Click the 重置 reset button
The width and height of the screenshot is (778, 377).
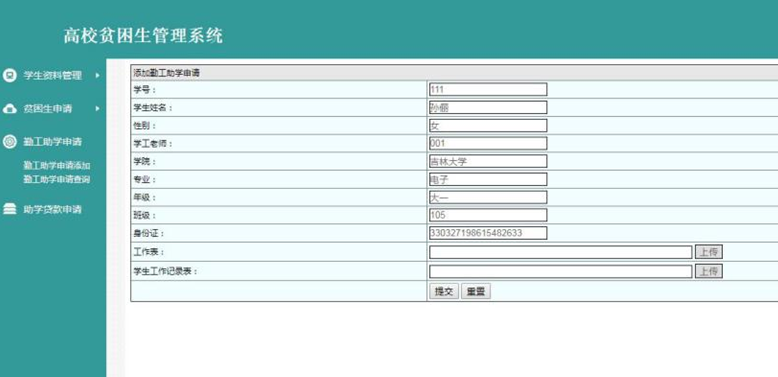point(475,292)
